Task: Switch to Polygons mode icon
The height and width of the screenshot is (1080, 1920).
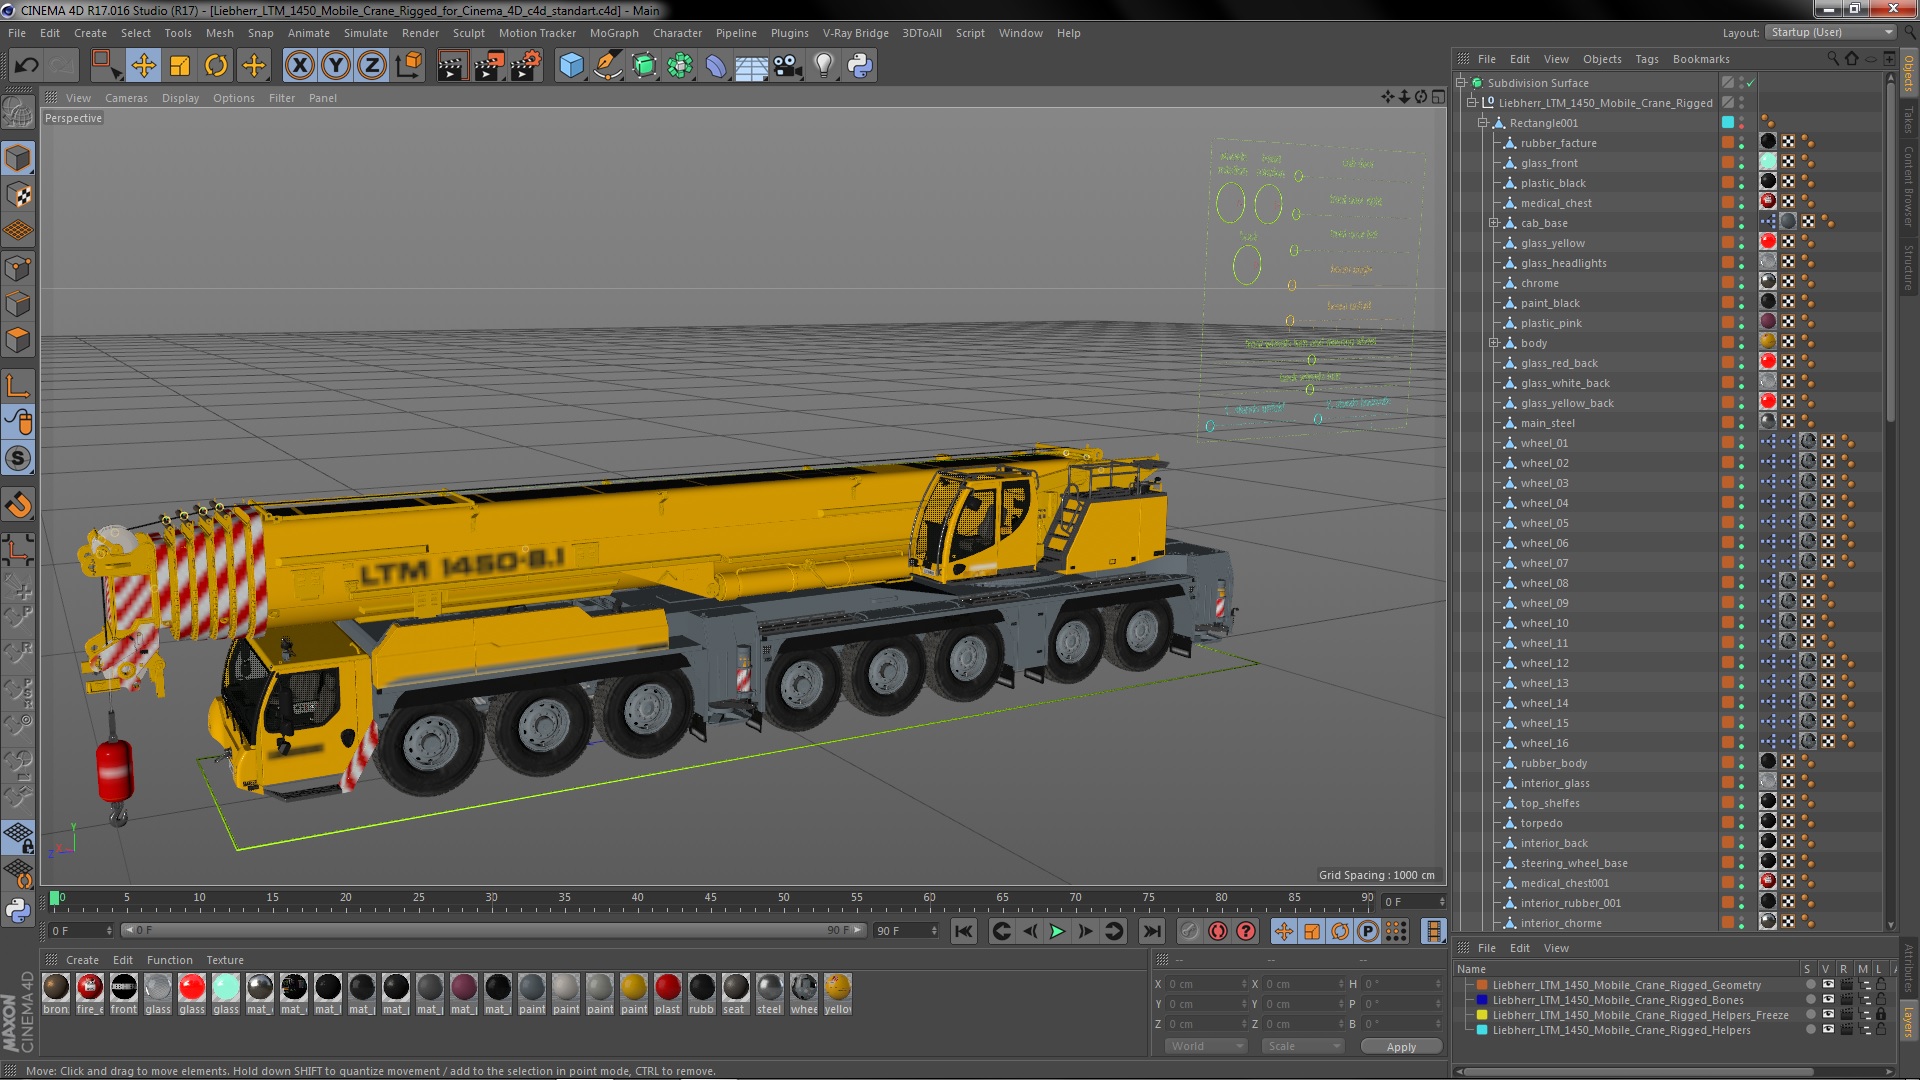Action: [x=18, y=340]
